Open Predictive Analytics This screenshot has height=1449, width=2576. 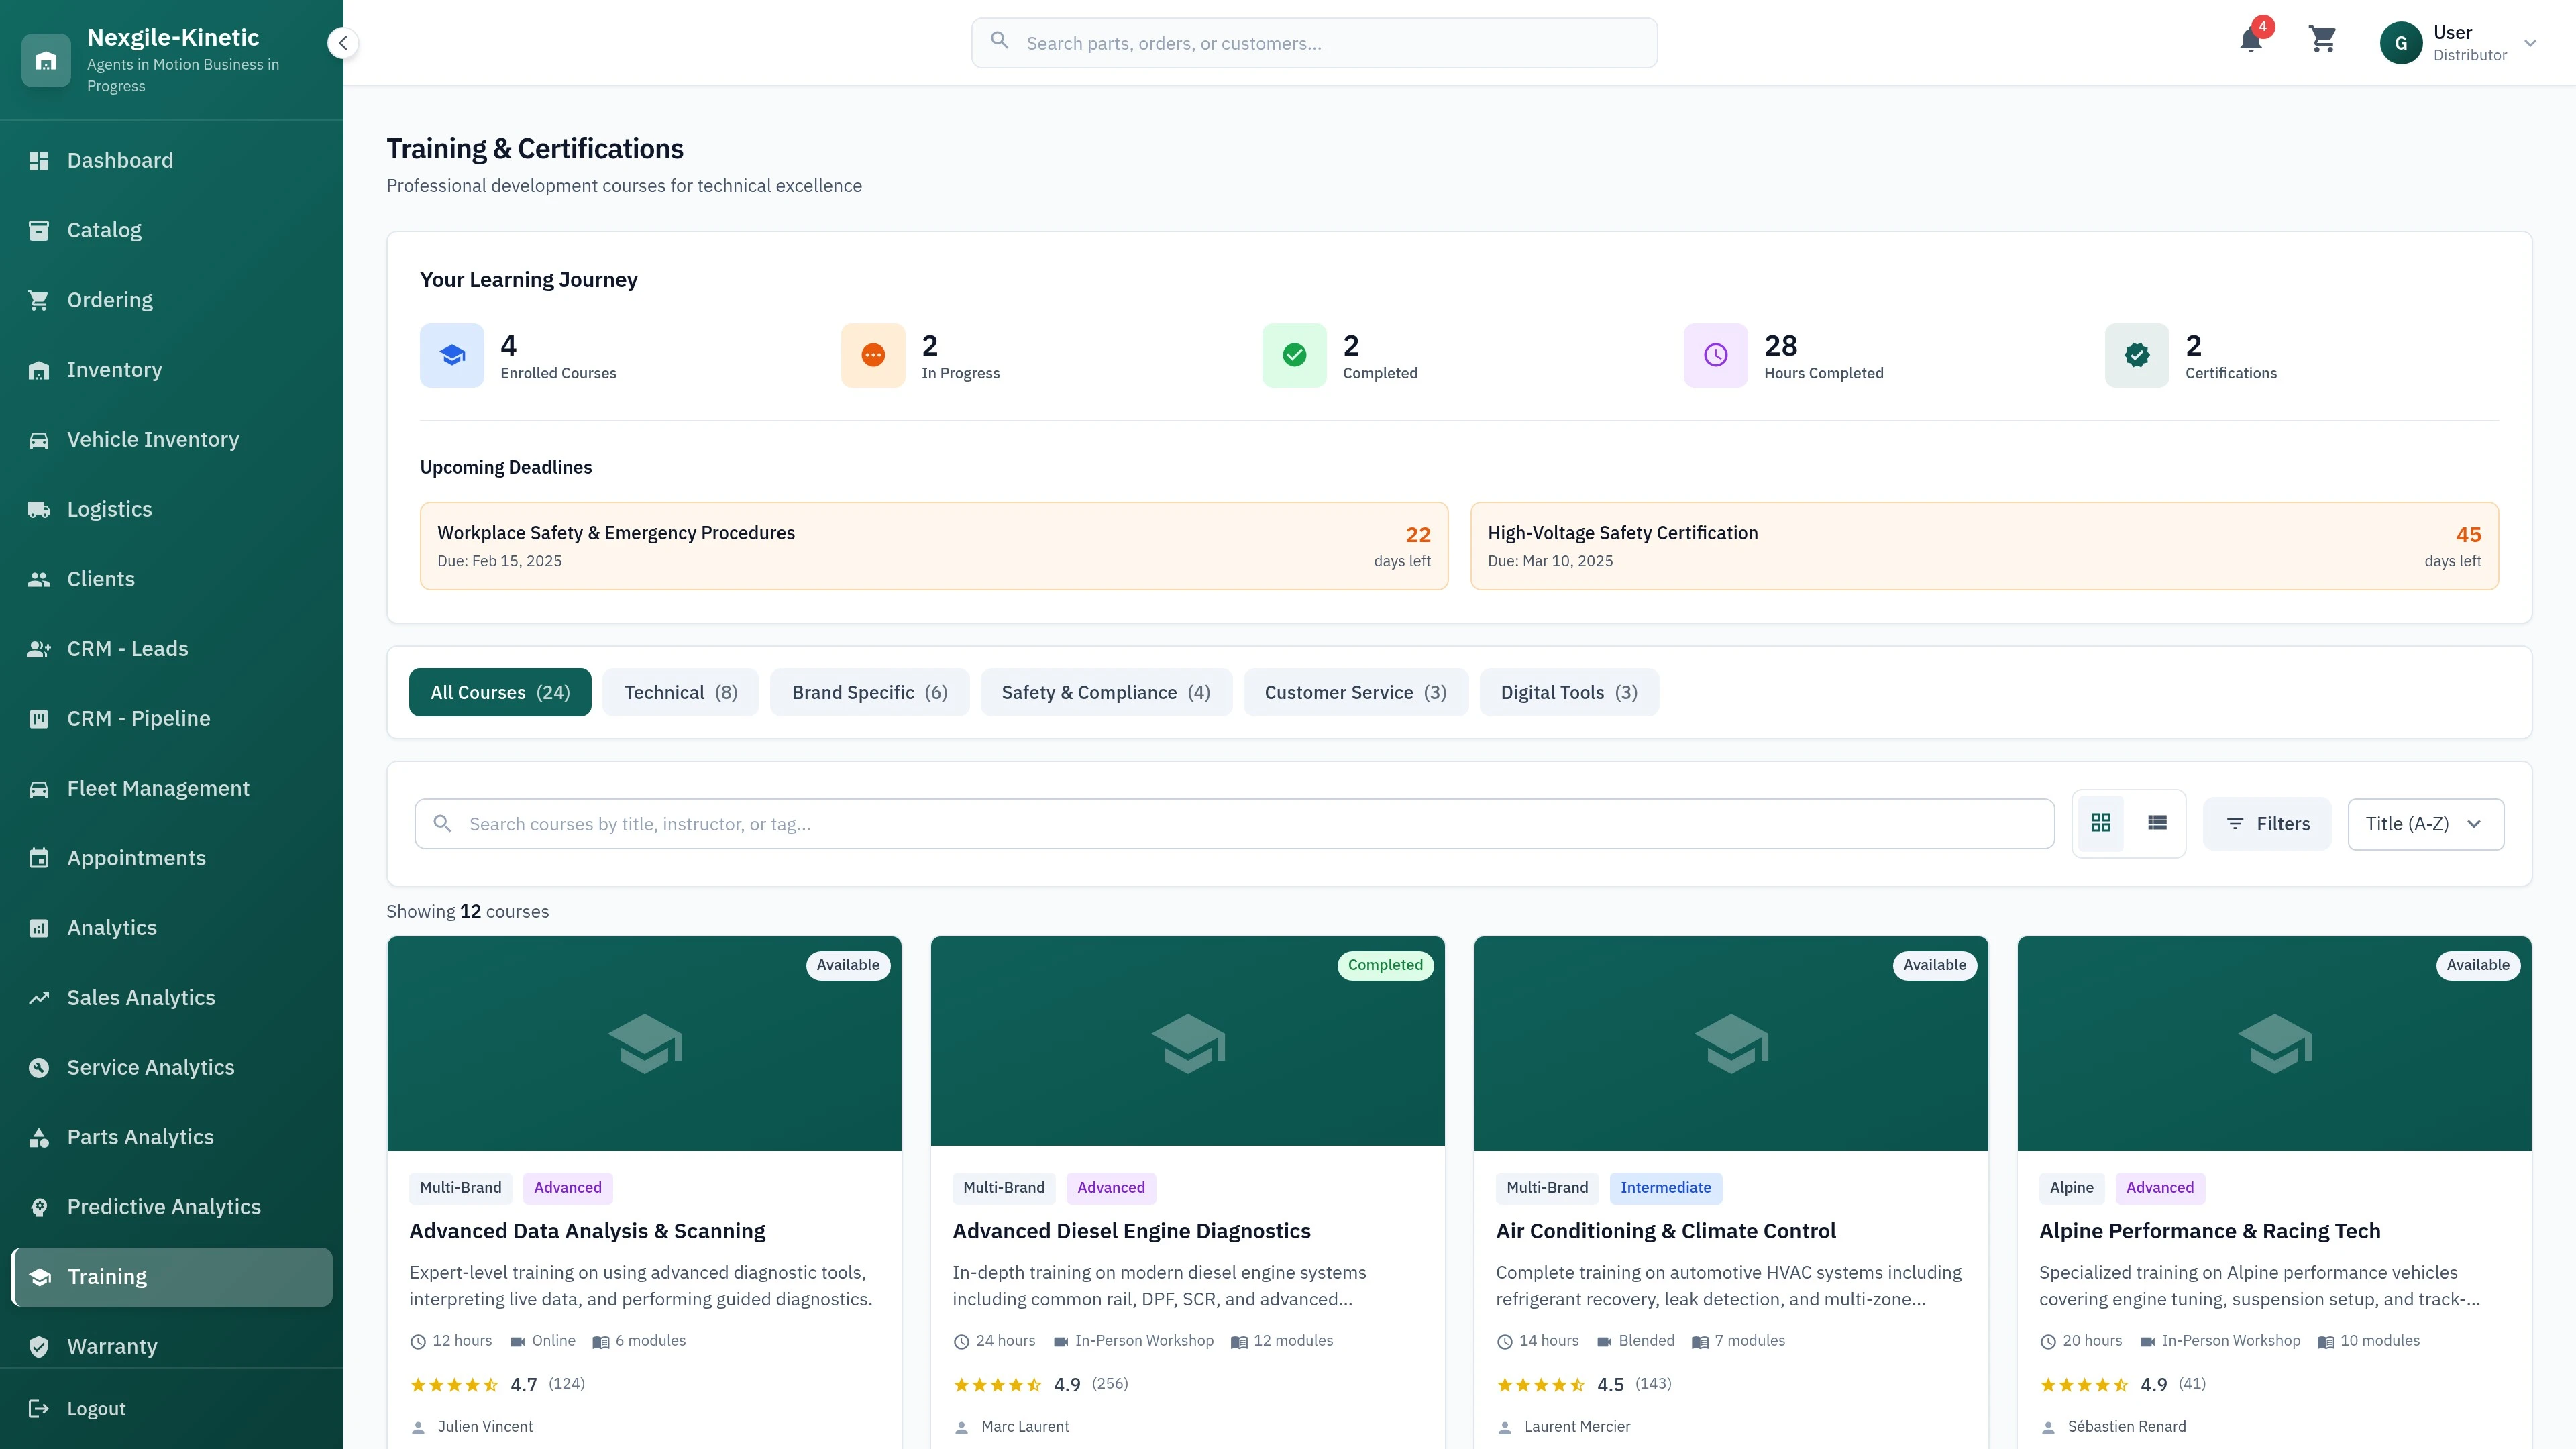pyautogui.click(x=163, y=1206)
